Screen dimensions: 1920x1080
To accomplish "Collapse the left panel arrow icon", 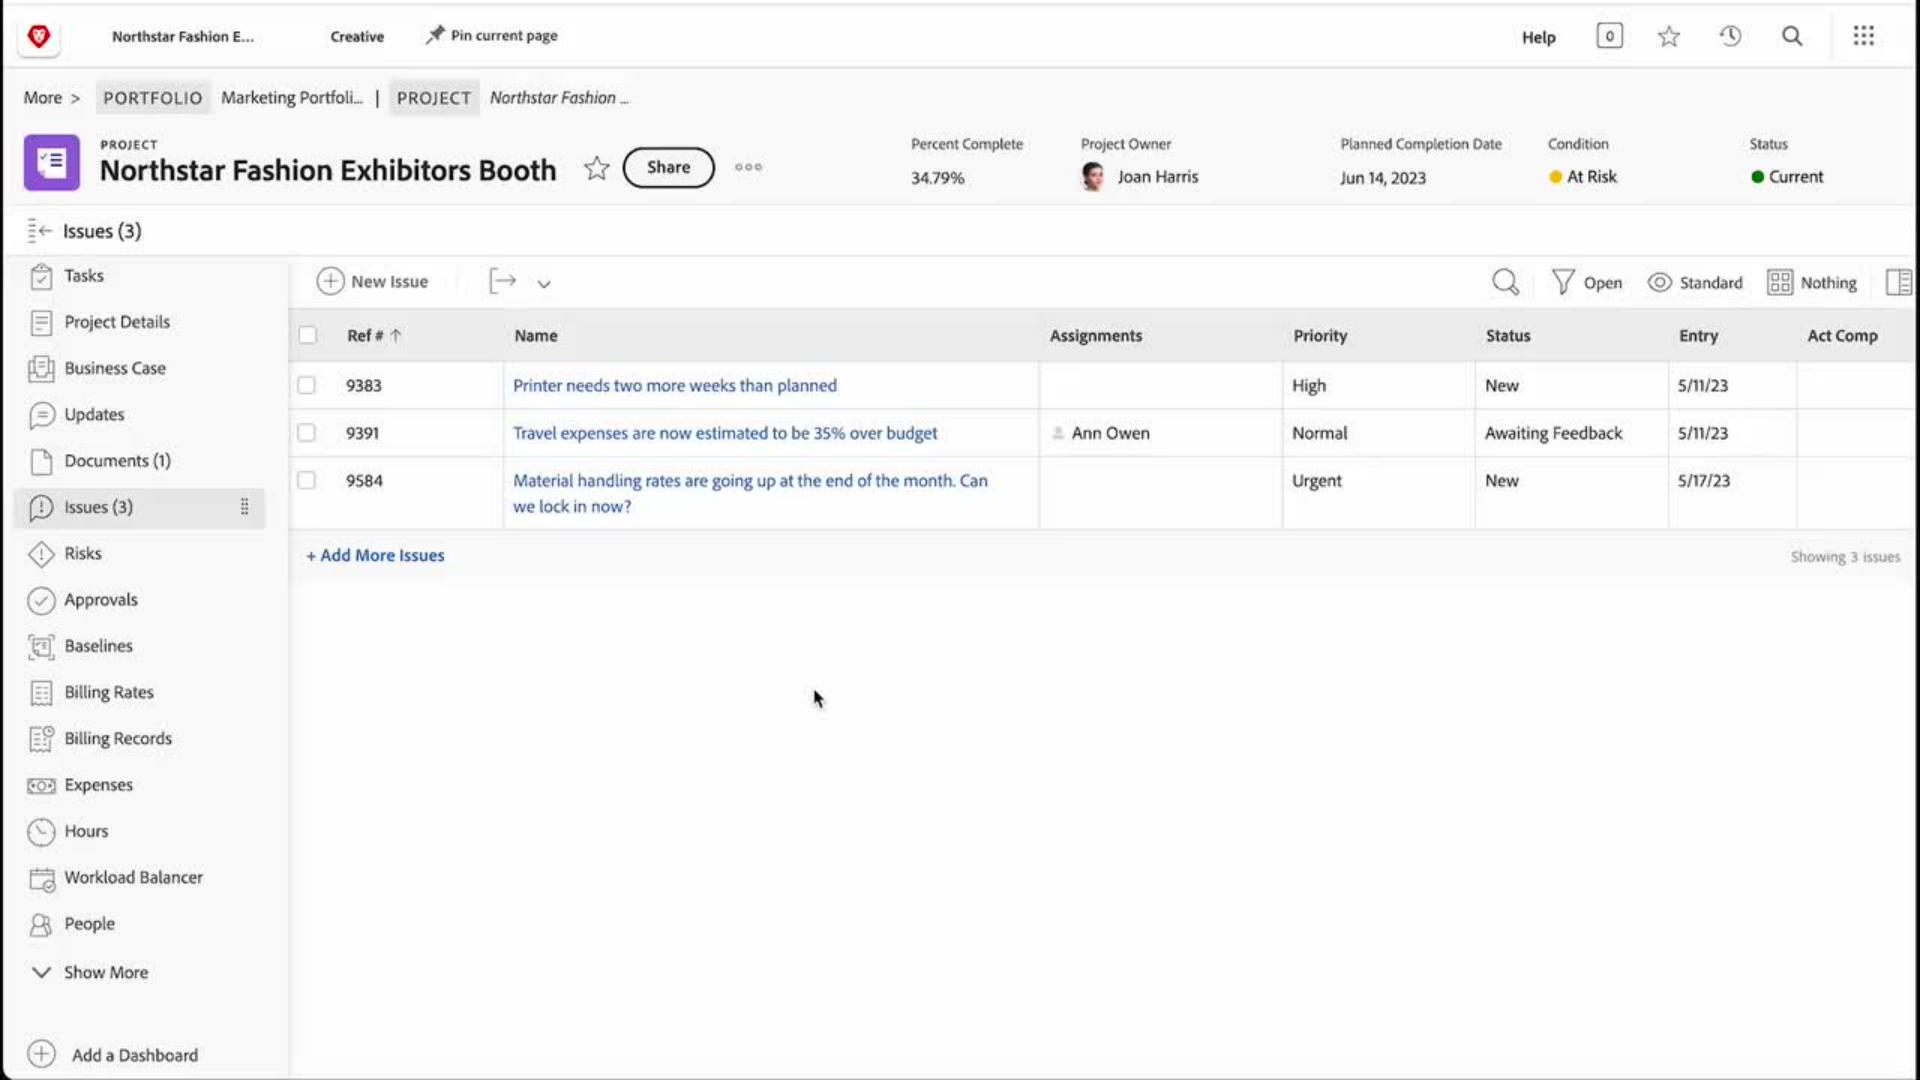I will 40,231.
